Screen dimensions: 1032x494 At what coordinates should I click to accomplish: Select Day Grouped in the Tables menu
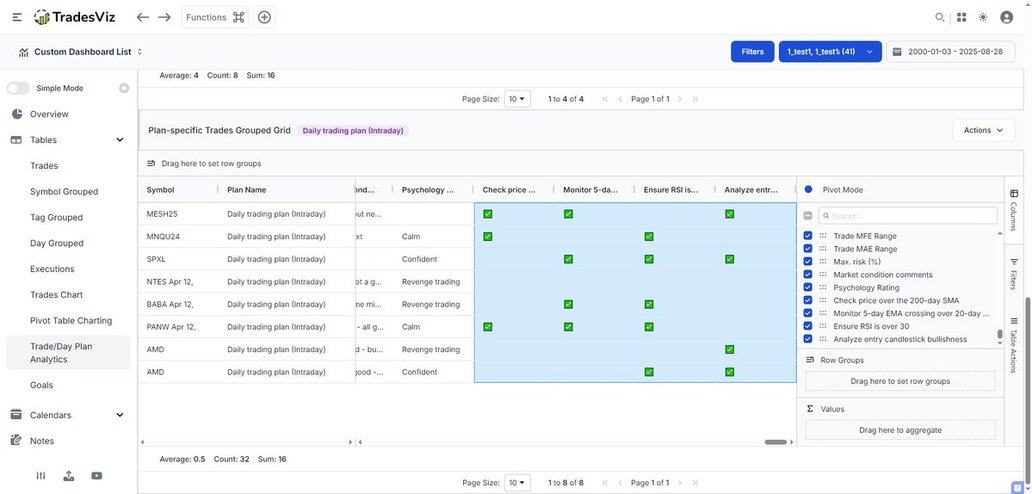click(x=57, y=243)
